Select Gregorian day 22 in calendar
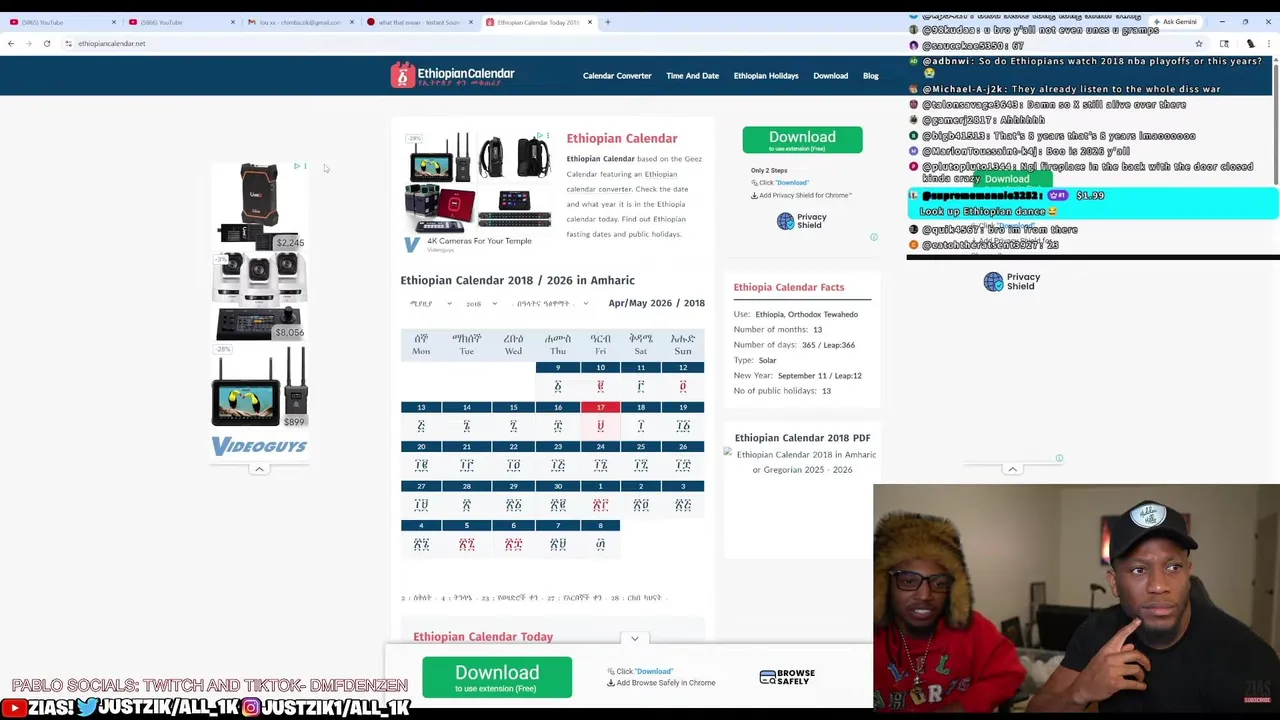Viewport: 1280px width, 720px height. click(x=513, y=457)
